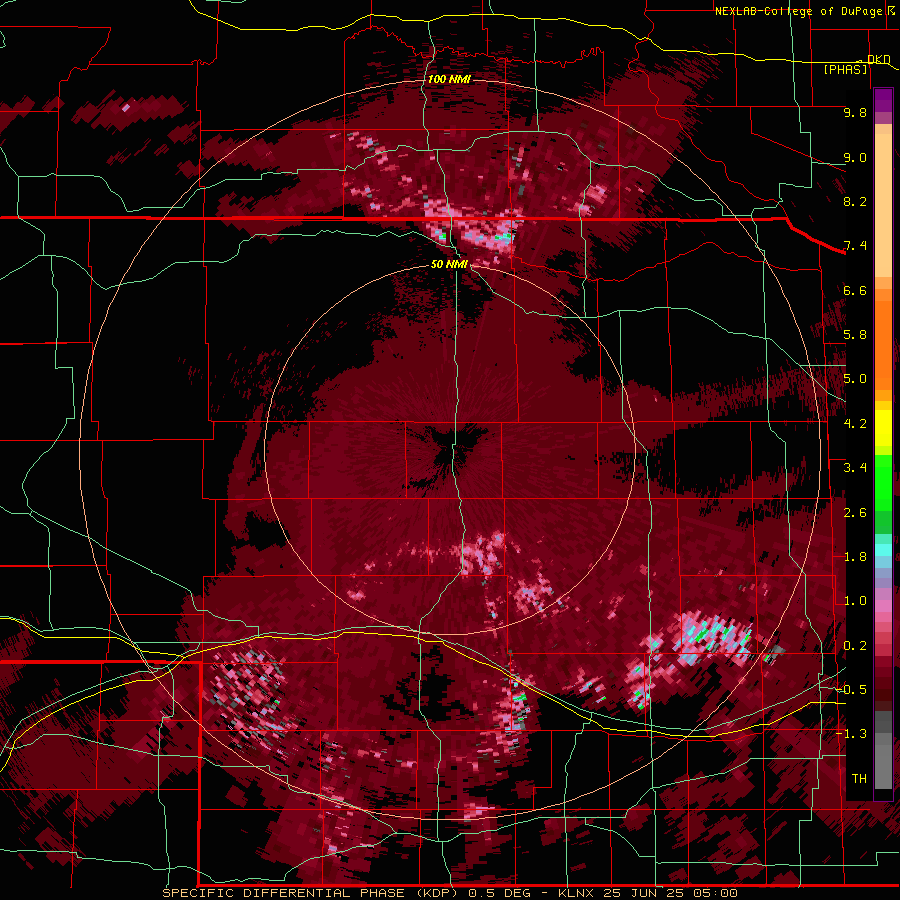Screen dimensions: 900x900
Task: Click the 100 NMI range ring label
Action: [x=449, y=79]
